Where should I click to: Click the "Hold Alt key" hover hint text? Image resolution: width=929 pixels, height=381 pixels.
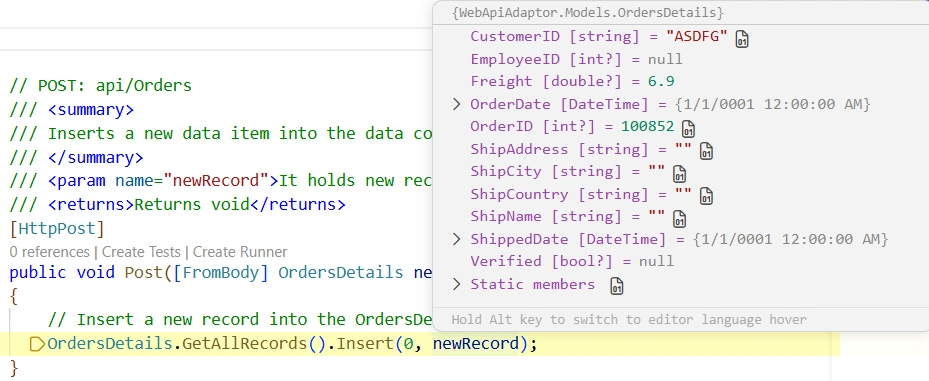pos(629,320)
